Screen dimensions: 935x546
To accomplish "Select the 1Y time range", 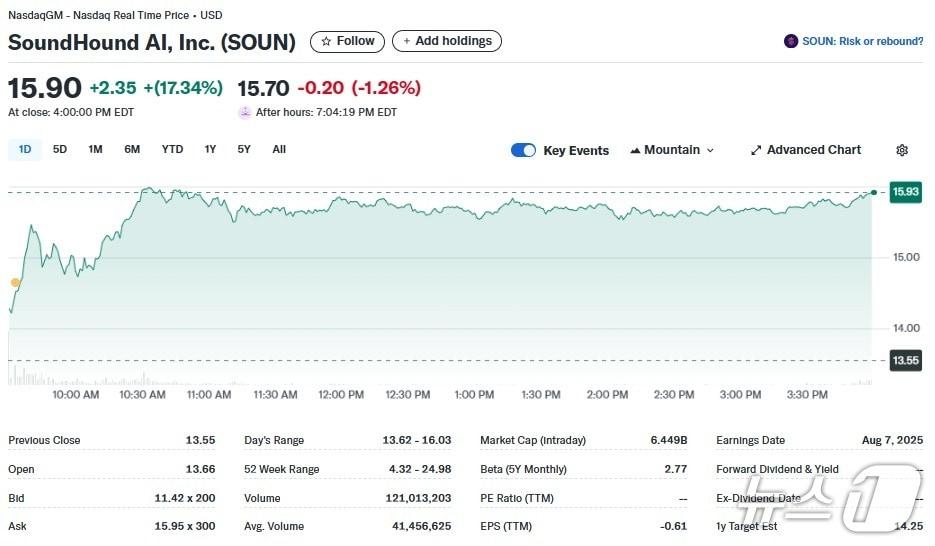I will (210, 149).
